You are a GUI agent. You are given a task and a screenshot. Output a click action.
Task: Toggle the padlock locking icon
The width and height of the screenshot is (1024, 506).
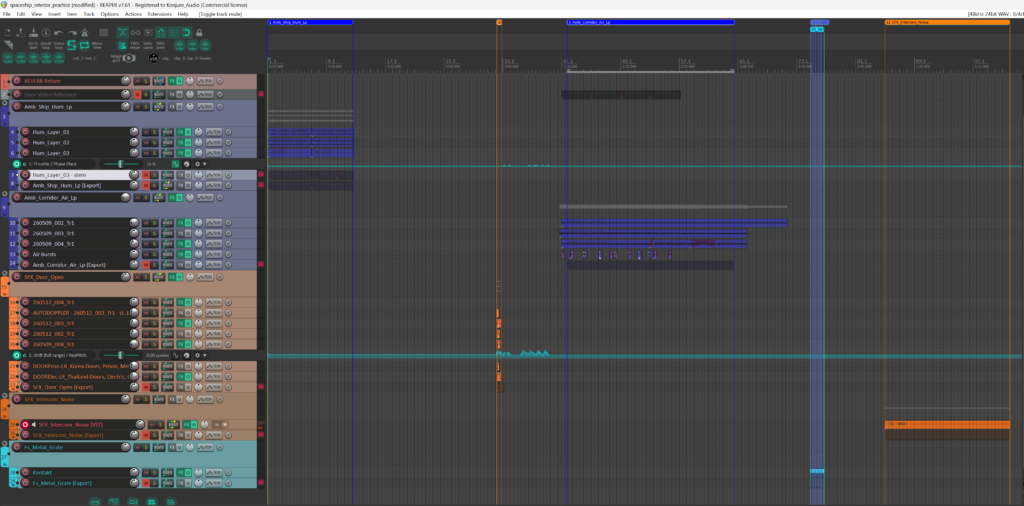pyautogui.click(x=199, y=33)
